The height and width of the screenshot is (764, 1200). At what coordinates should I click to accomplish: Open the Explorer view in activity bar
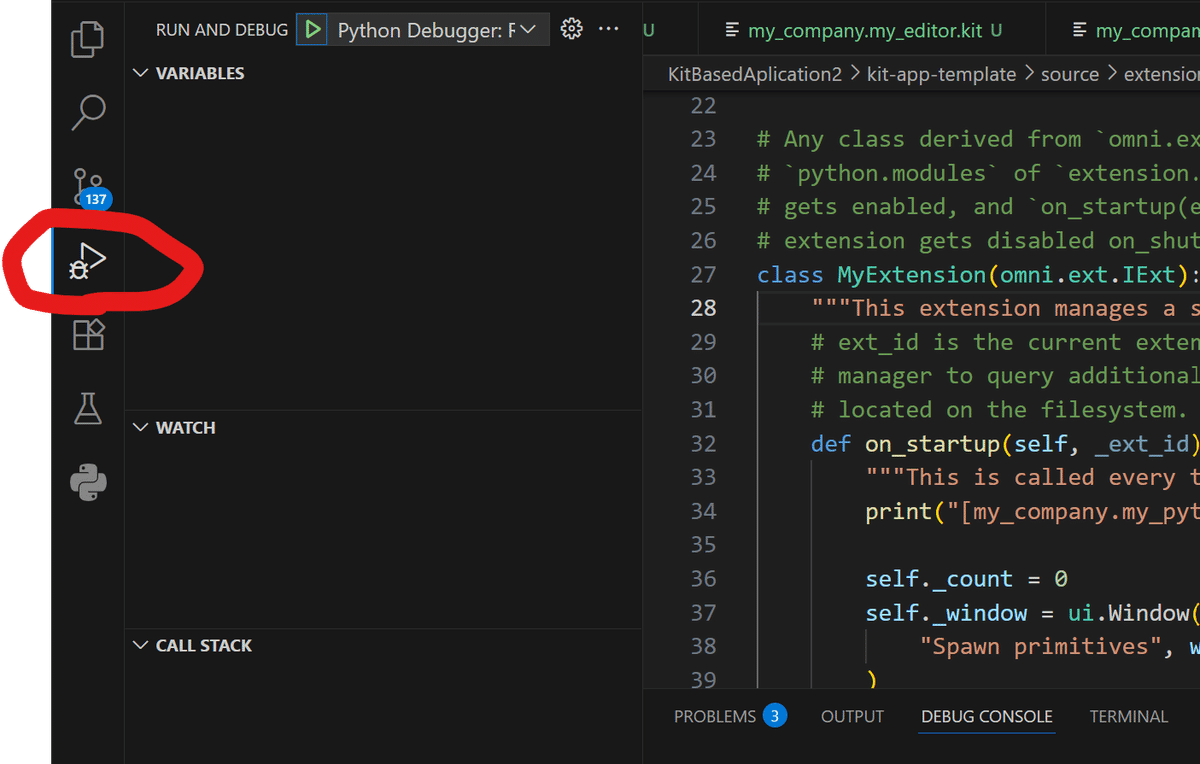[88, 40]
